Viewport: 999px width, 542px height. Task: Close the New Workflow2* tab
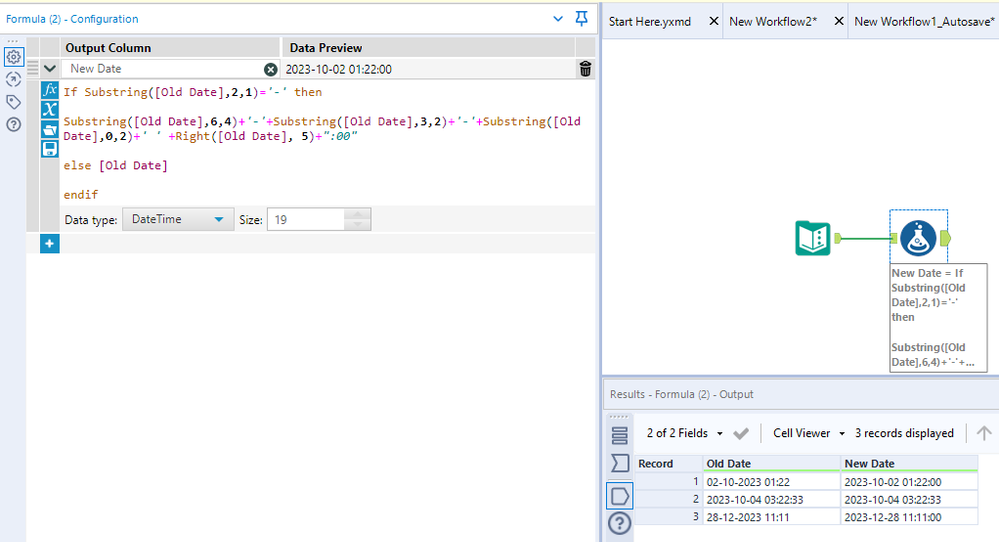838,21
